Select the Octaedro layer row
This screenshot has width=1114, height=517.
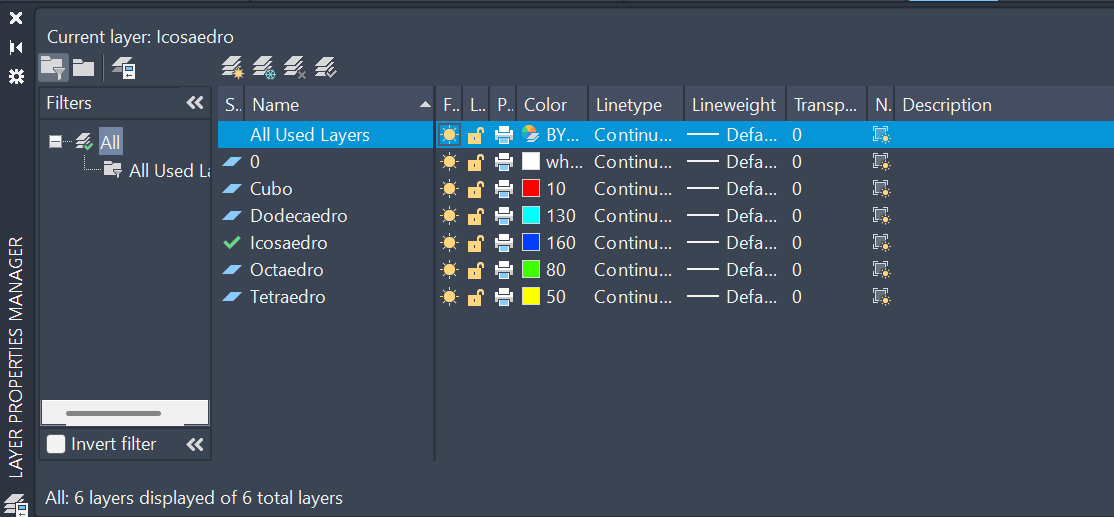pos(287,270)
